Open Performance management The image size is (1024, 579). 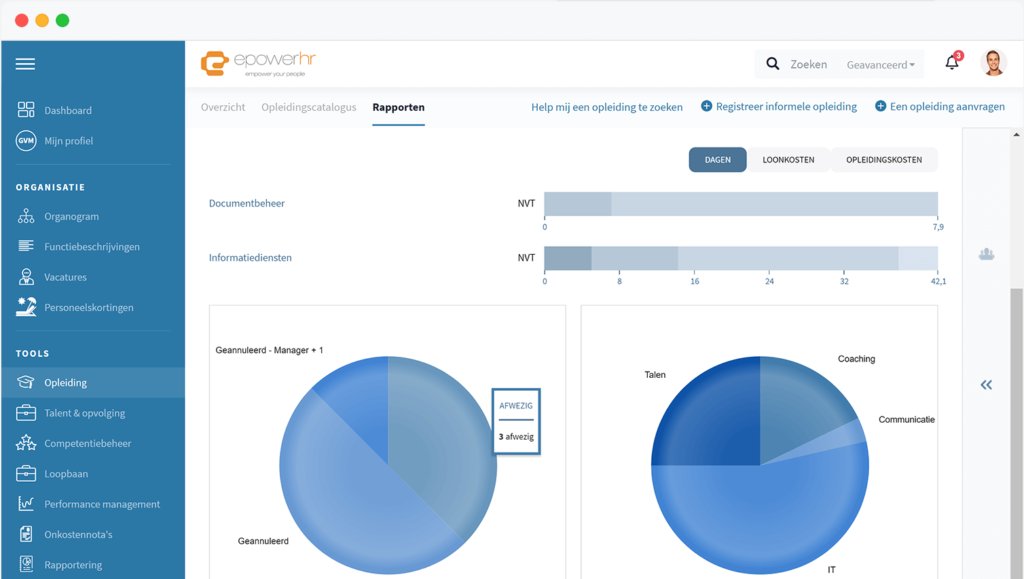pyautogui.click(x=102, y=504)
